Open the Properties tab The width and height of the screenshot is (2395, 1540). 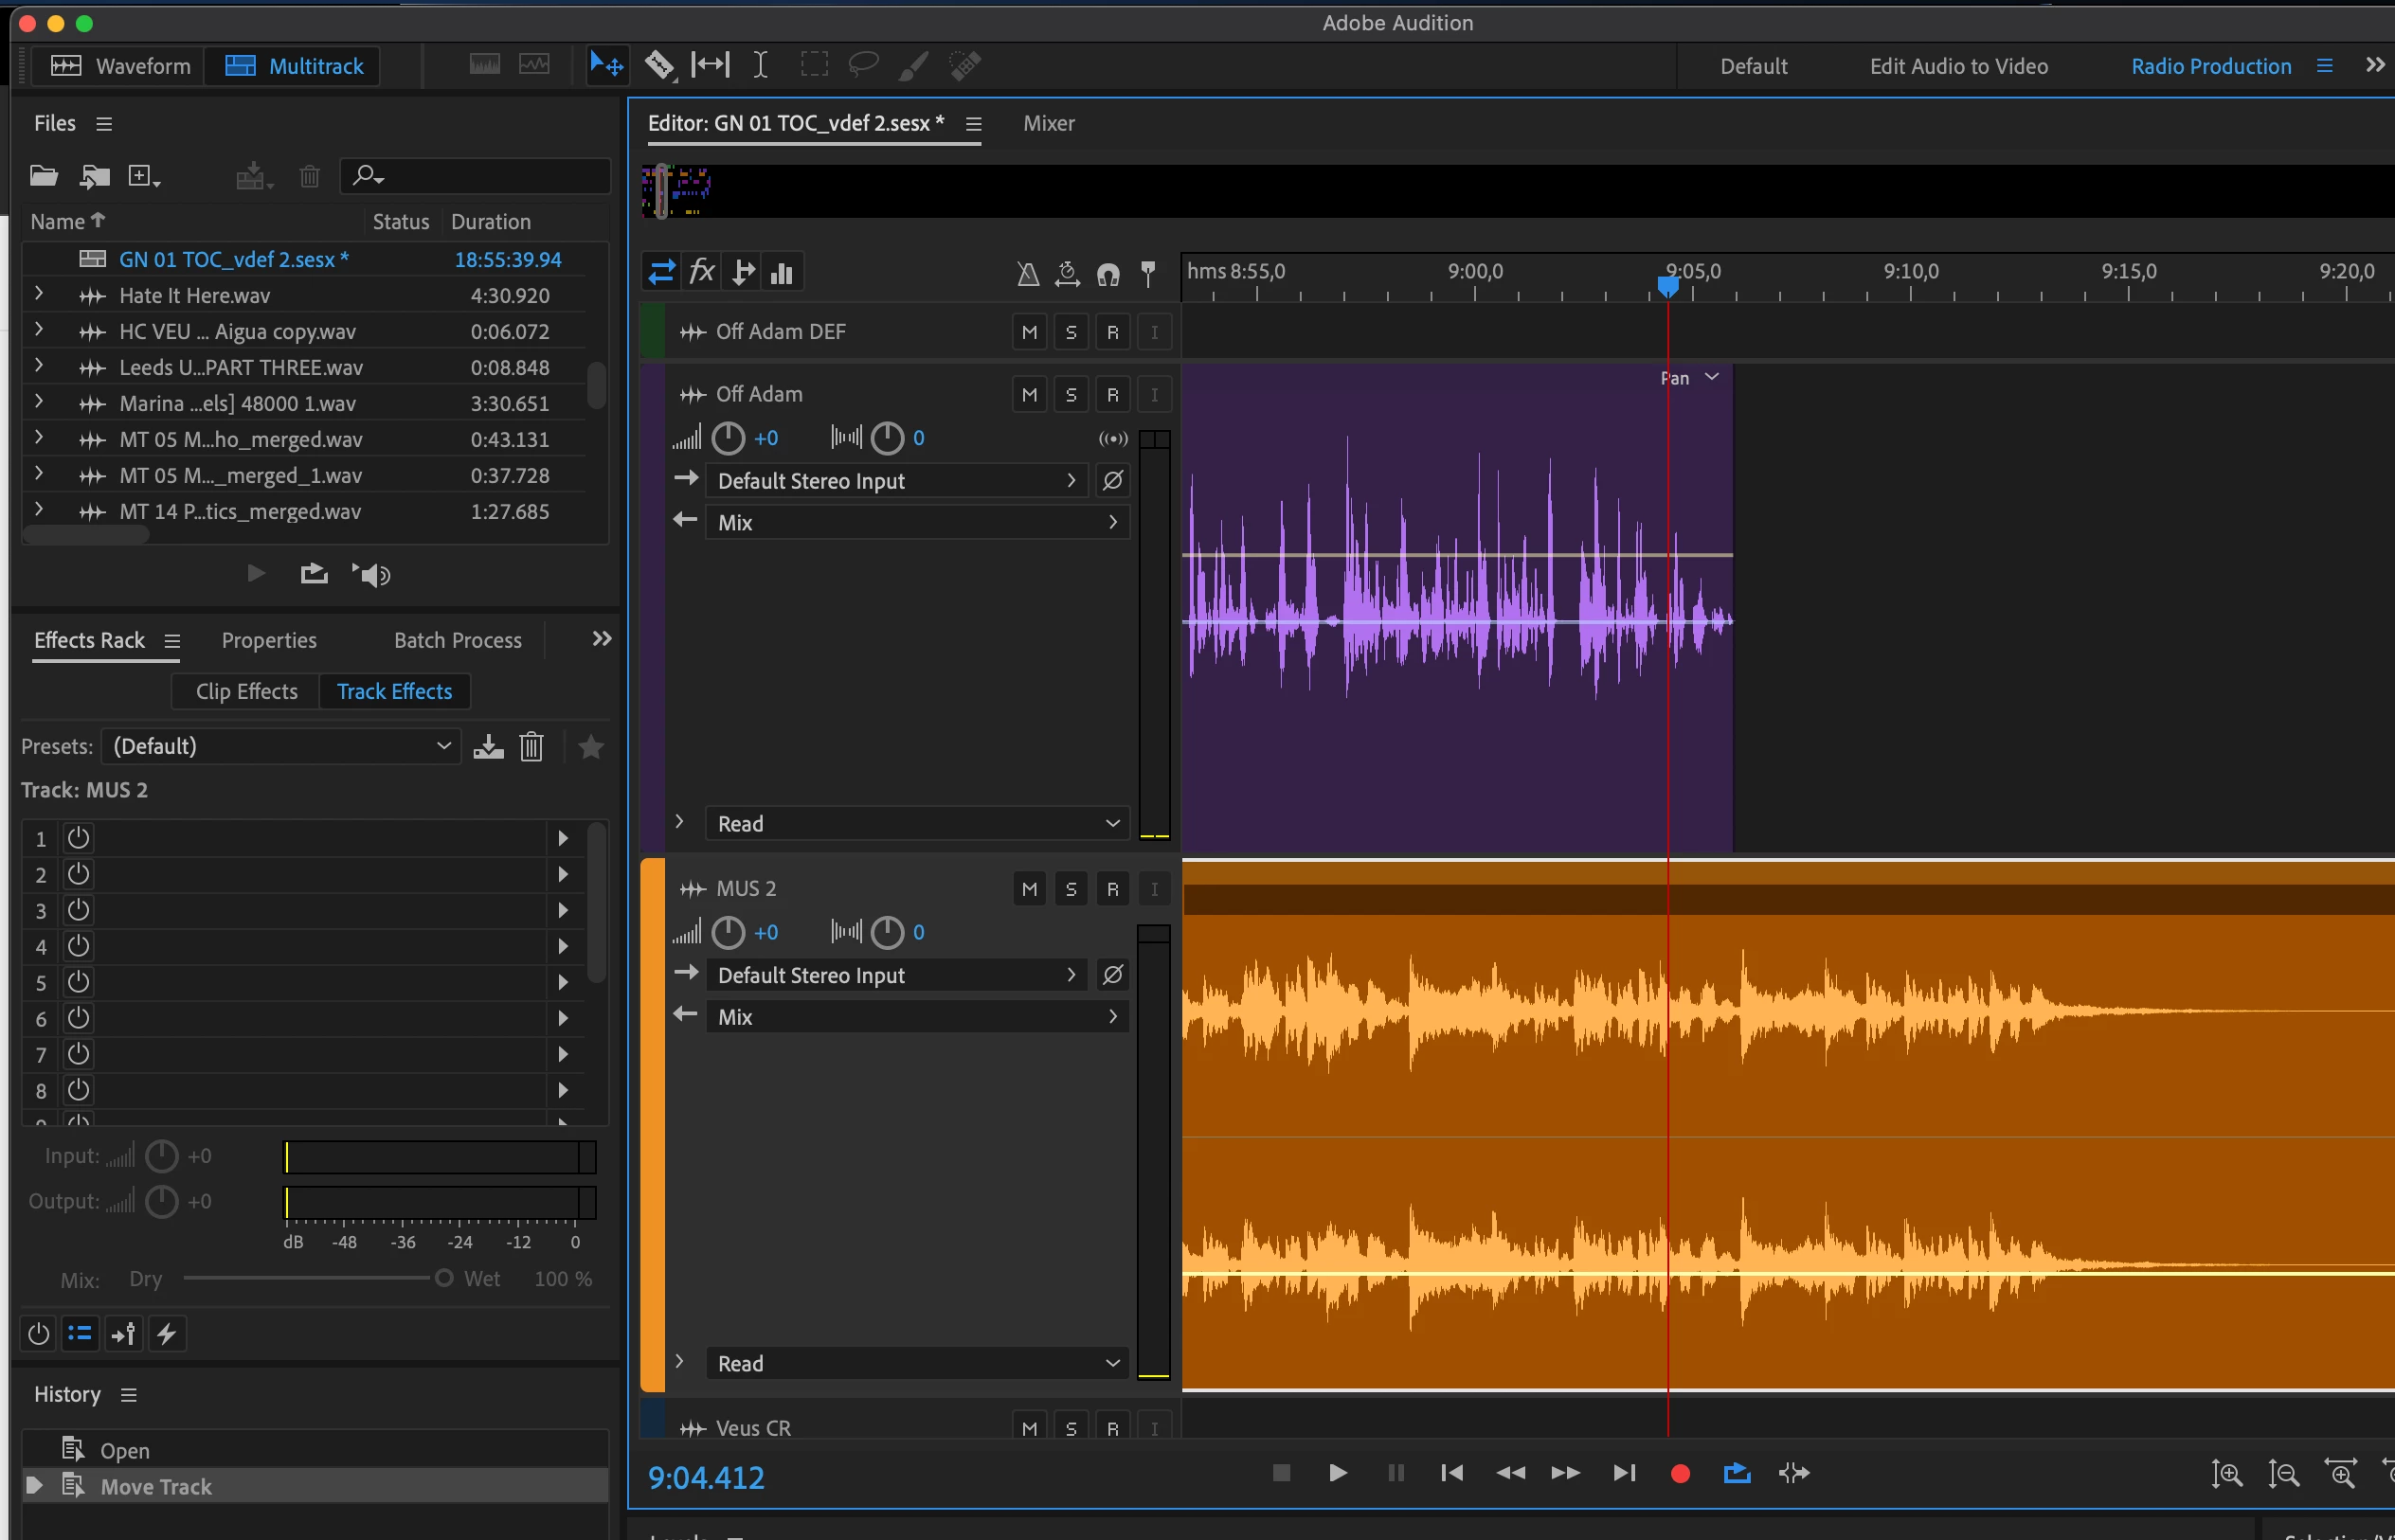pyautogui.click(x=269, y=640)
